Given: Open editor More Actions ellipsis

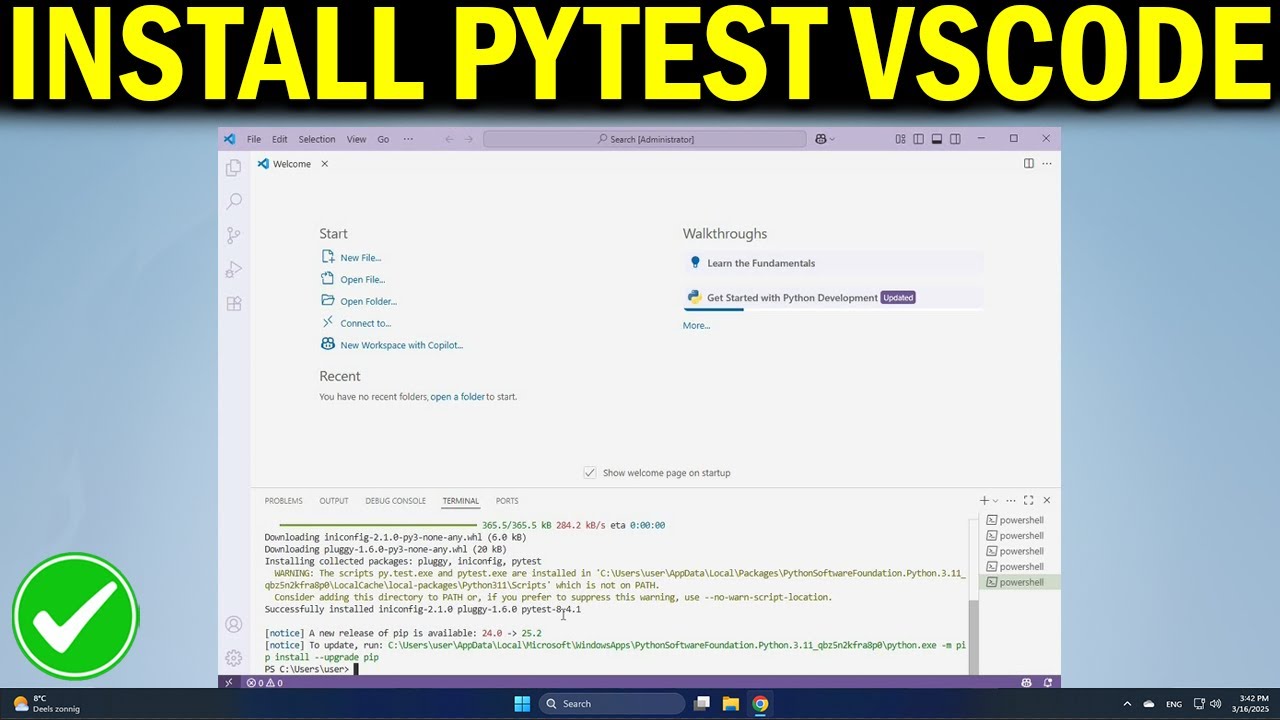Looking at the screenshot, I should [x=1047, y=163].
